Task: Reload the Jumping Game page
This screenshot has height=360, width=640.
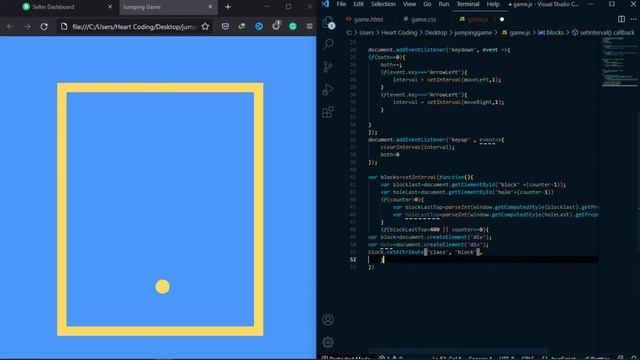Action: click(x=44, y=27)
